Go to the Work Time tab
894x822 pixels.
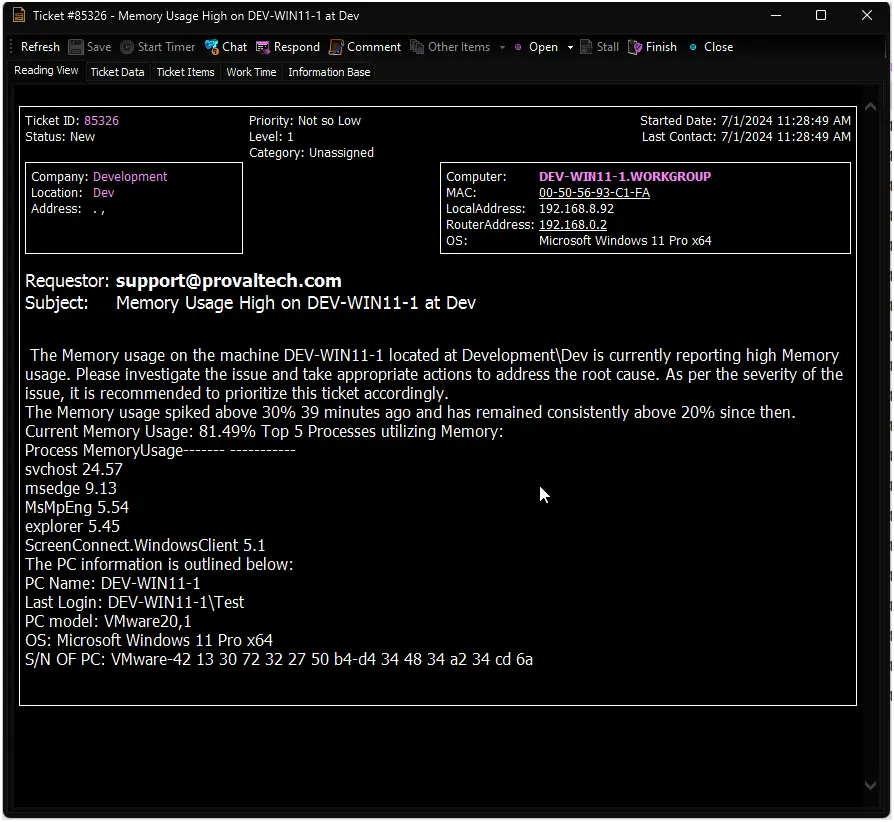point(251,72)
